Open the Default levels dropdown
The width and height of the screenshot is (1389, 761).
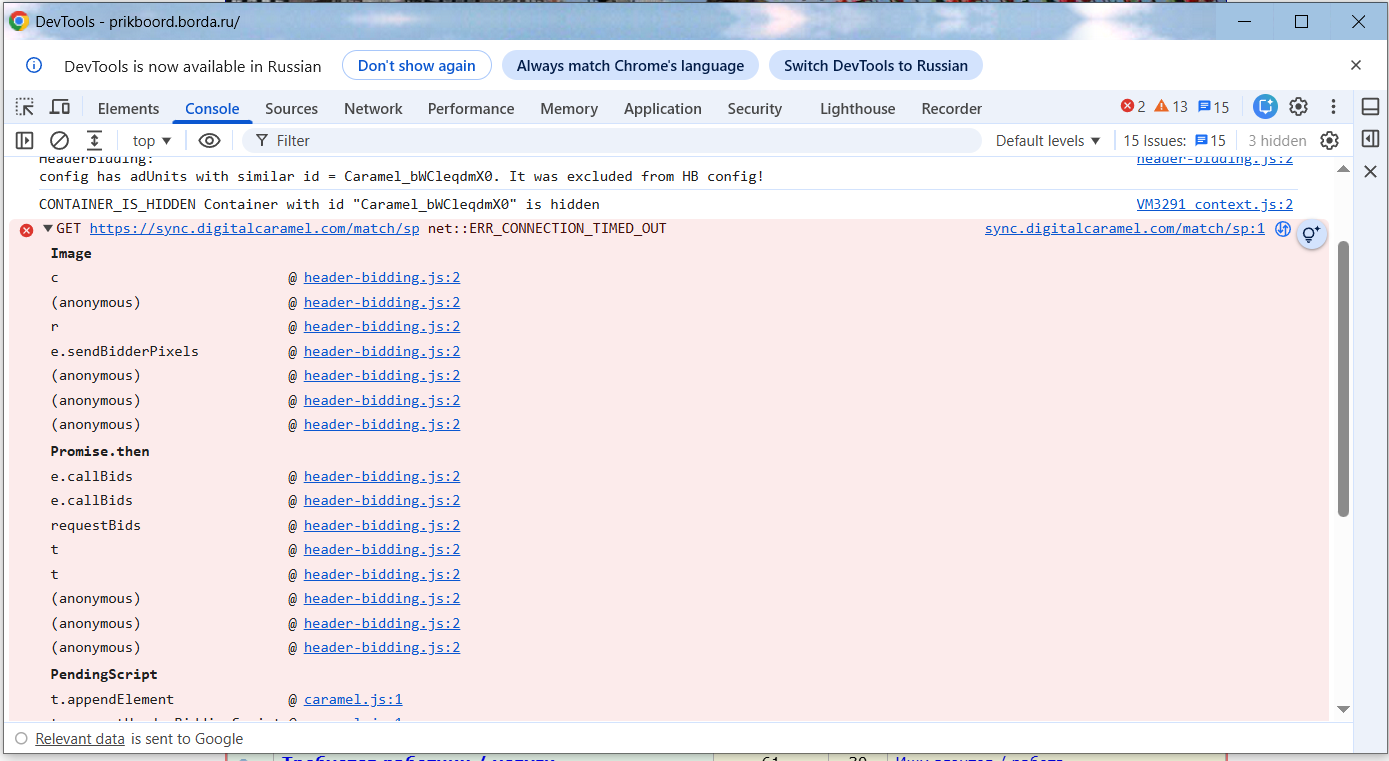pos(1048,141)
